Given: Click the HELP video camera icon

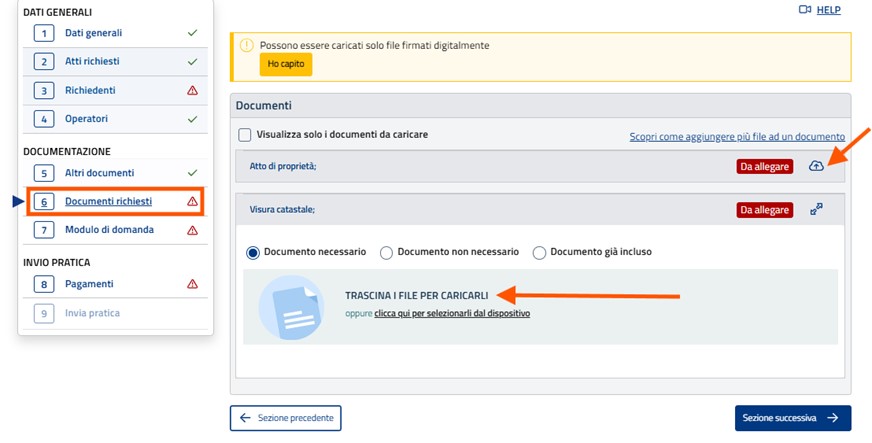Looking at the screenshot, I should [x=804, y=10].
